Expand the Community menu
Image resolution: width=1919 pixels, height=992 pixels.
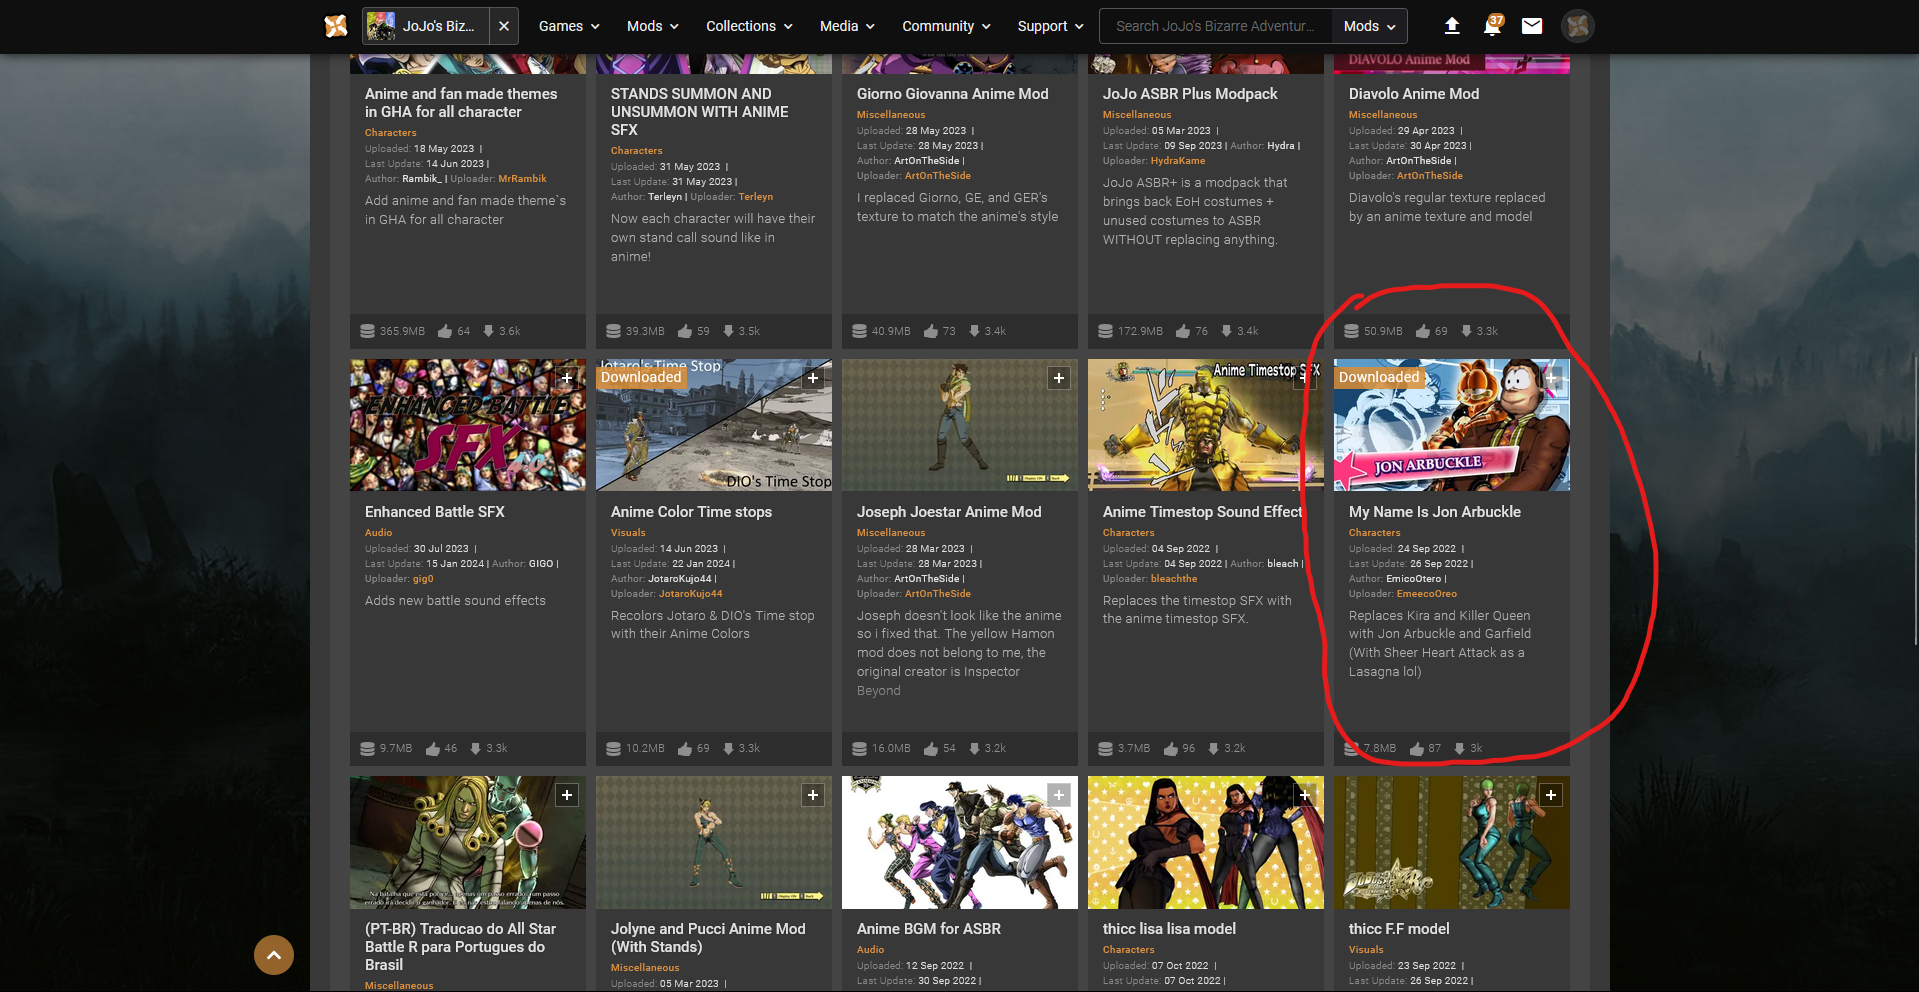[946, 26]
